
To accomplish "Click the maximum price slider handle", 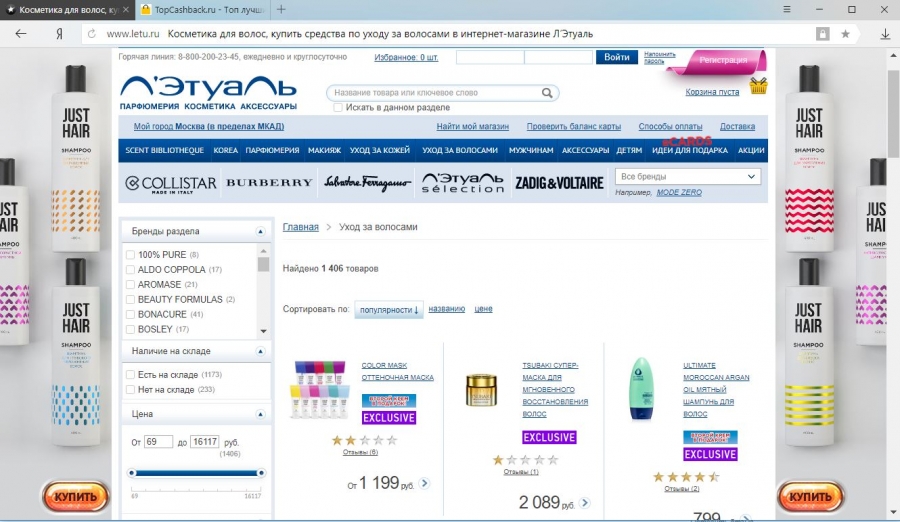I will [261, 473].
